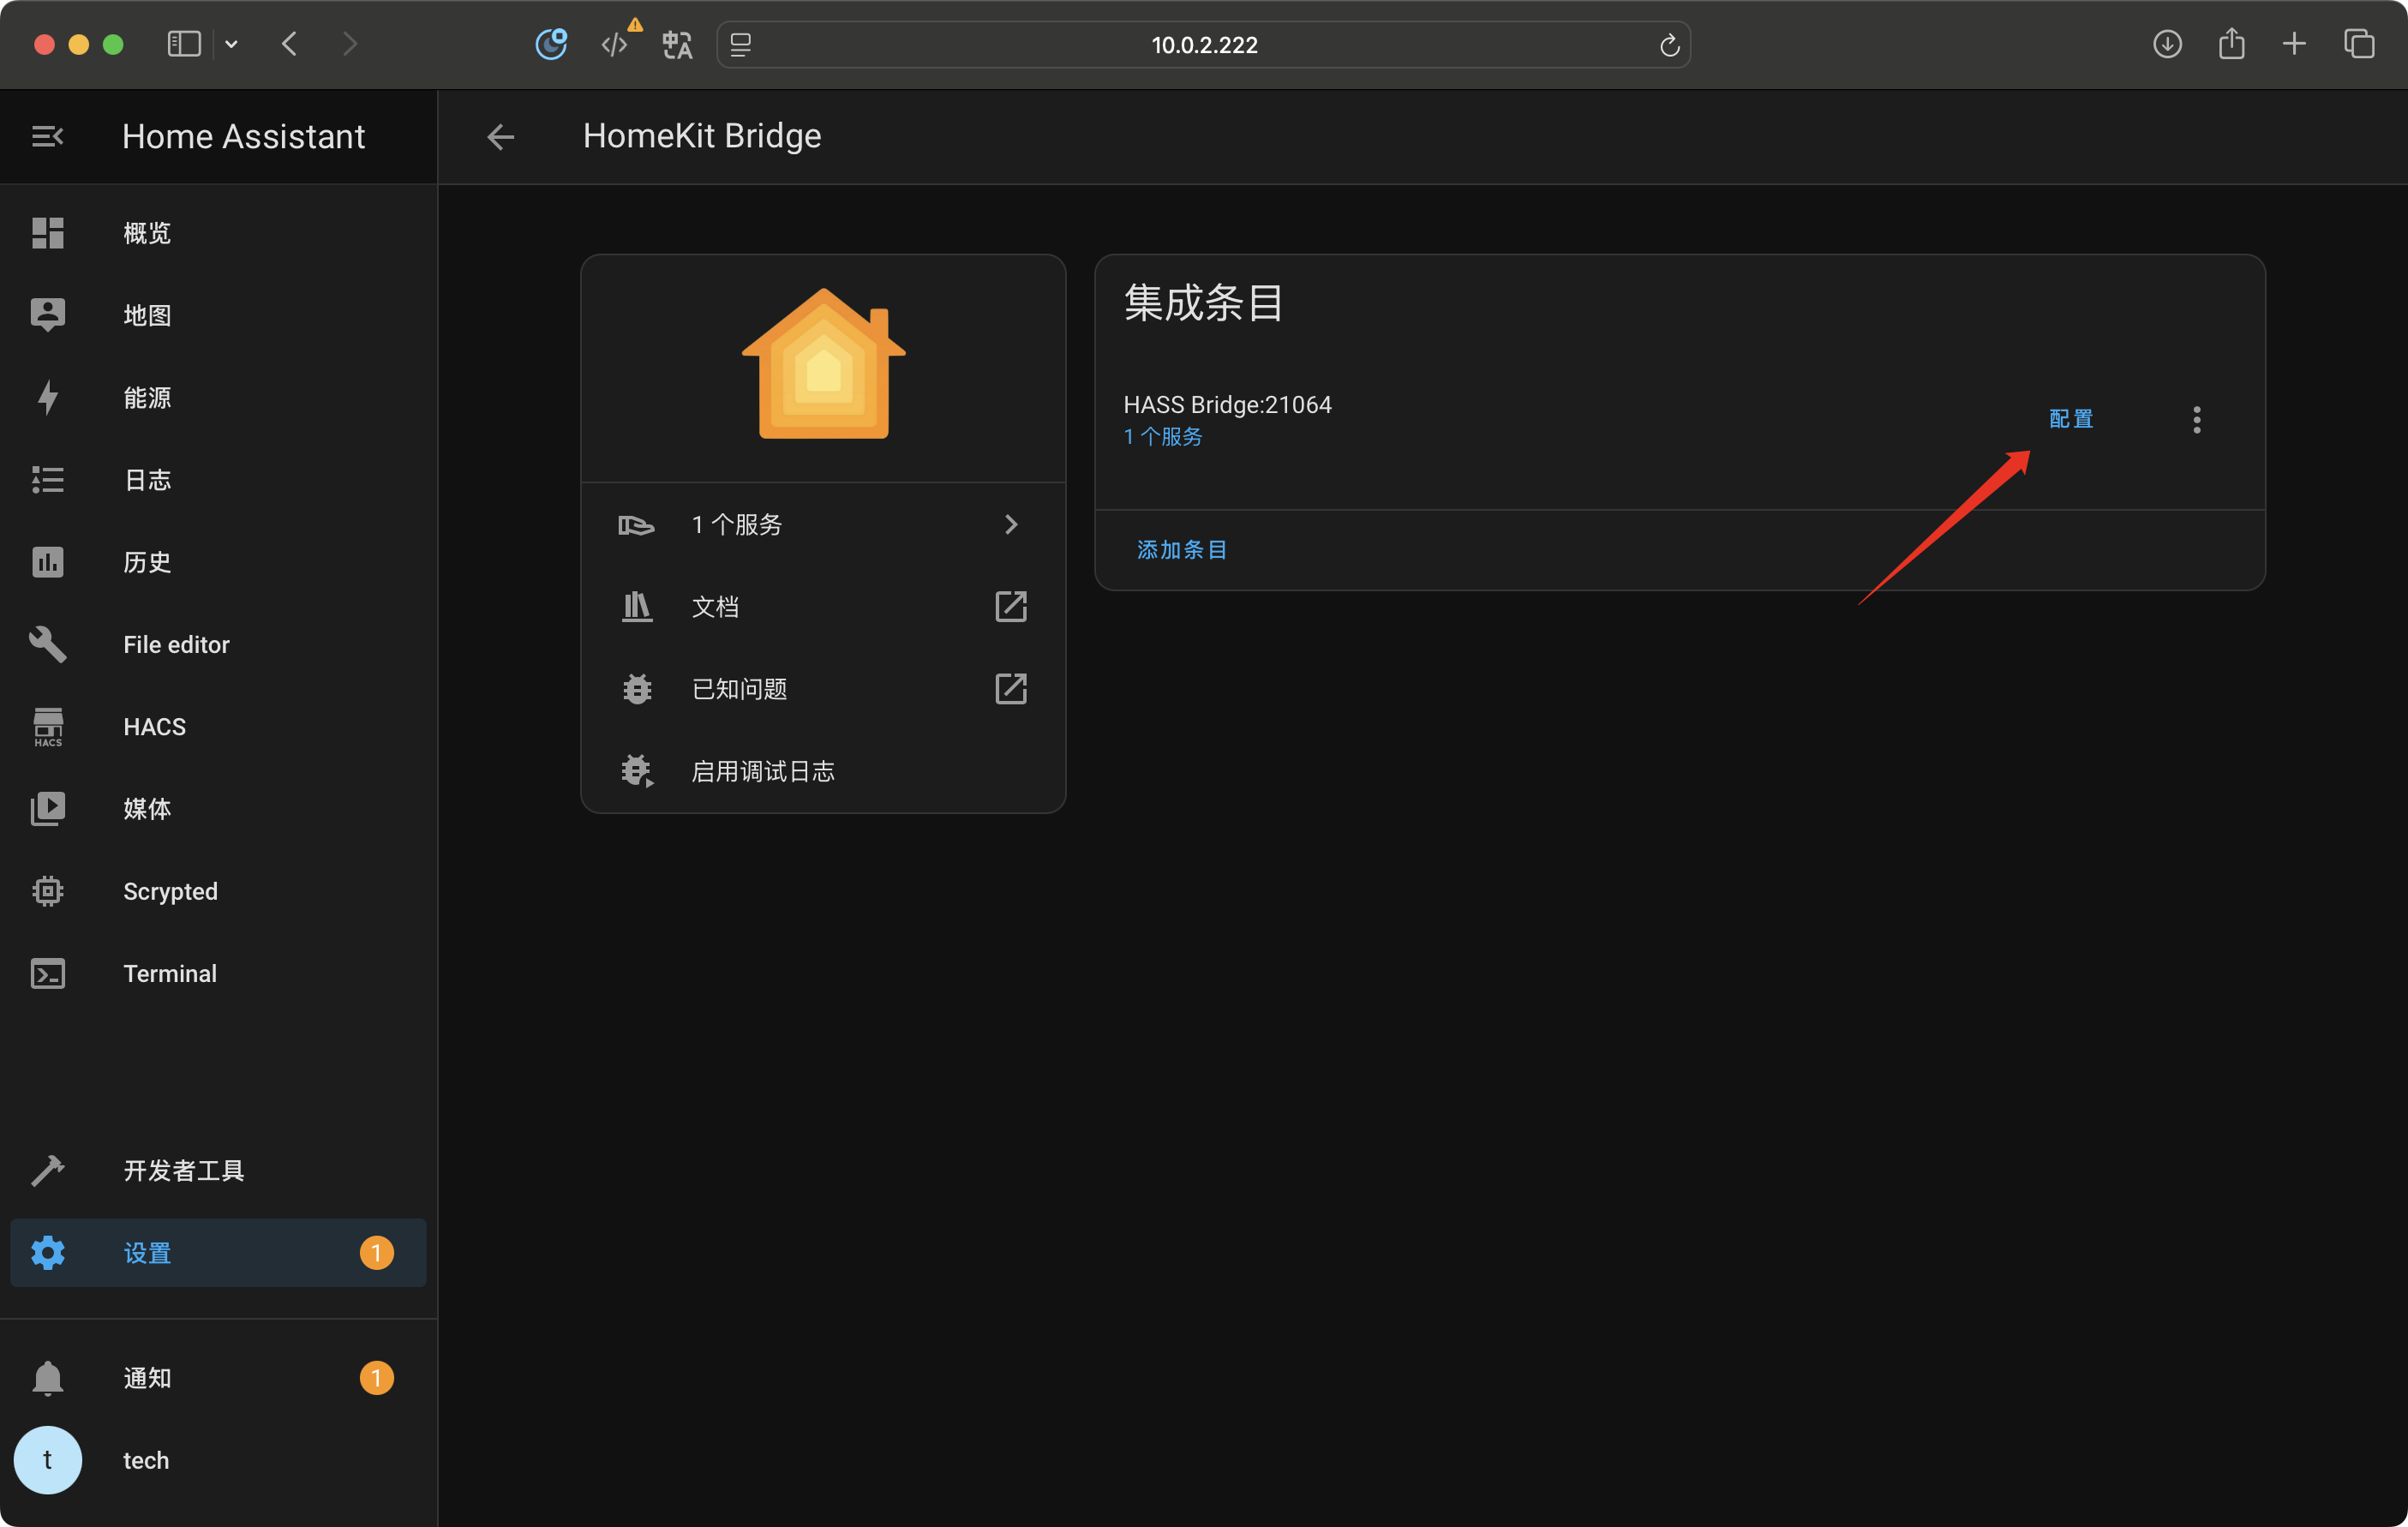Open 已知问题 known issues link
Image resolution: width=2408 pixels, height=1527 pixels.
pos(823,689)
